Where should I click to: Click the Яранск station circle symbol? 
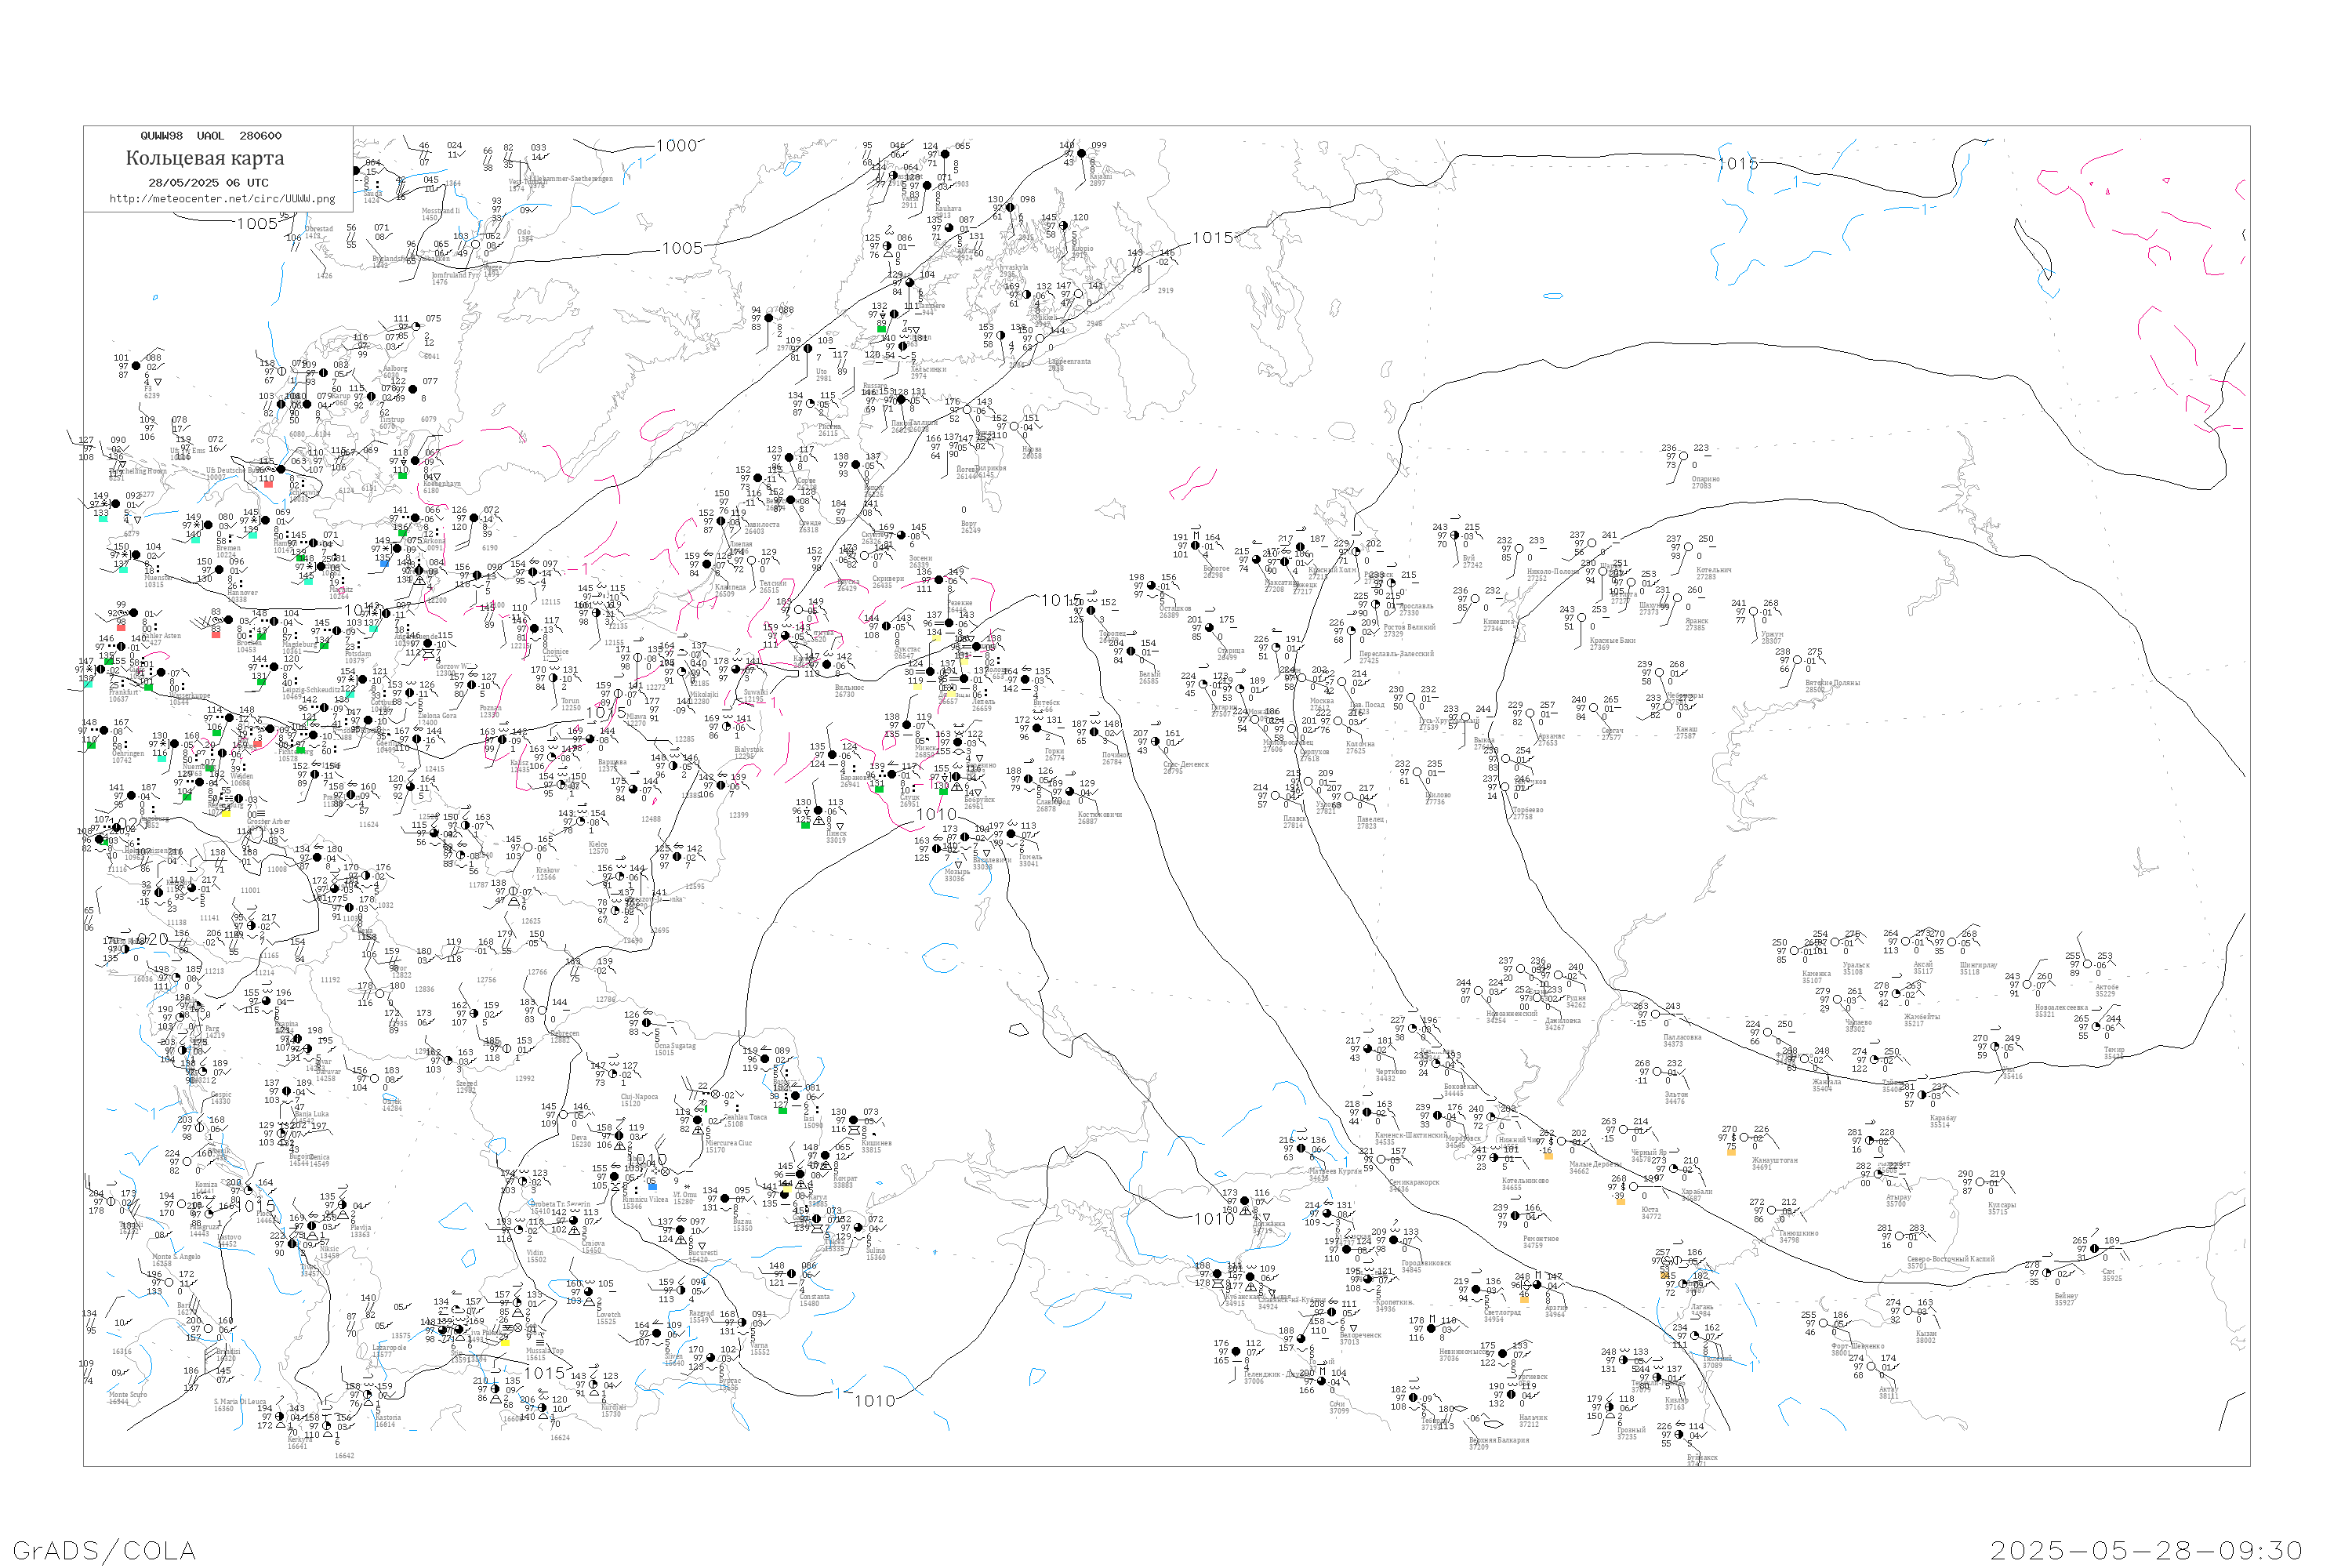tap(1676, 598)
